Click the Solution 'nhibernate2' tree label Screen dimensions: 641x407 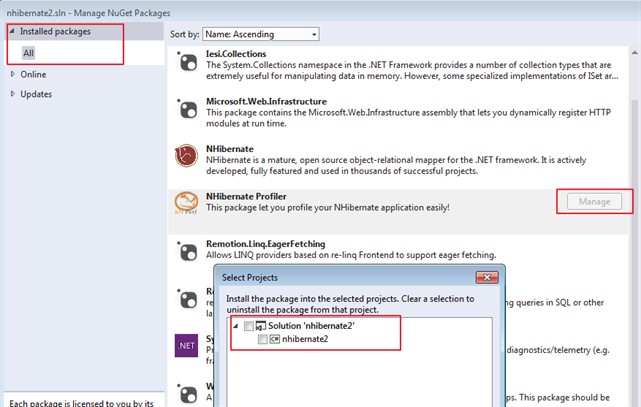(x=311, y=326)
